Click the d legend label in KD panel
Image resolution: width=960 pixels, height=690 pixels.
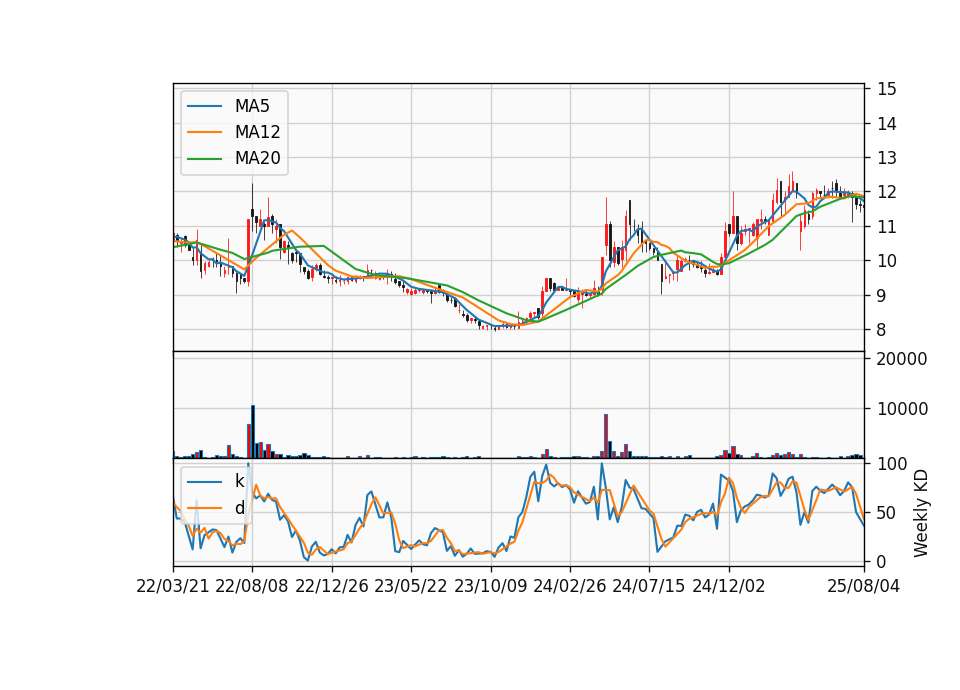tap(239, 508)
